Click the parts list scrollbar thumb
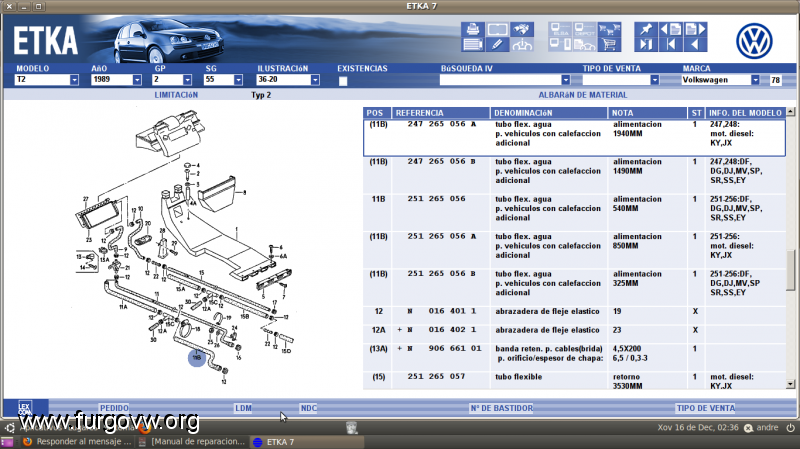This screenshot has width=800, height=449. coord(791,268)
